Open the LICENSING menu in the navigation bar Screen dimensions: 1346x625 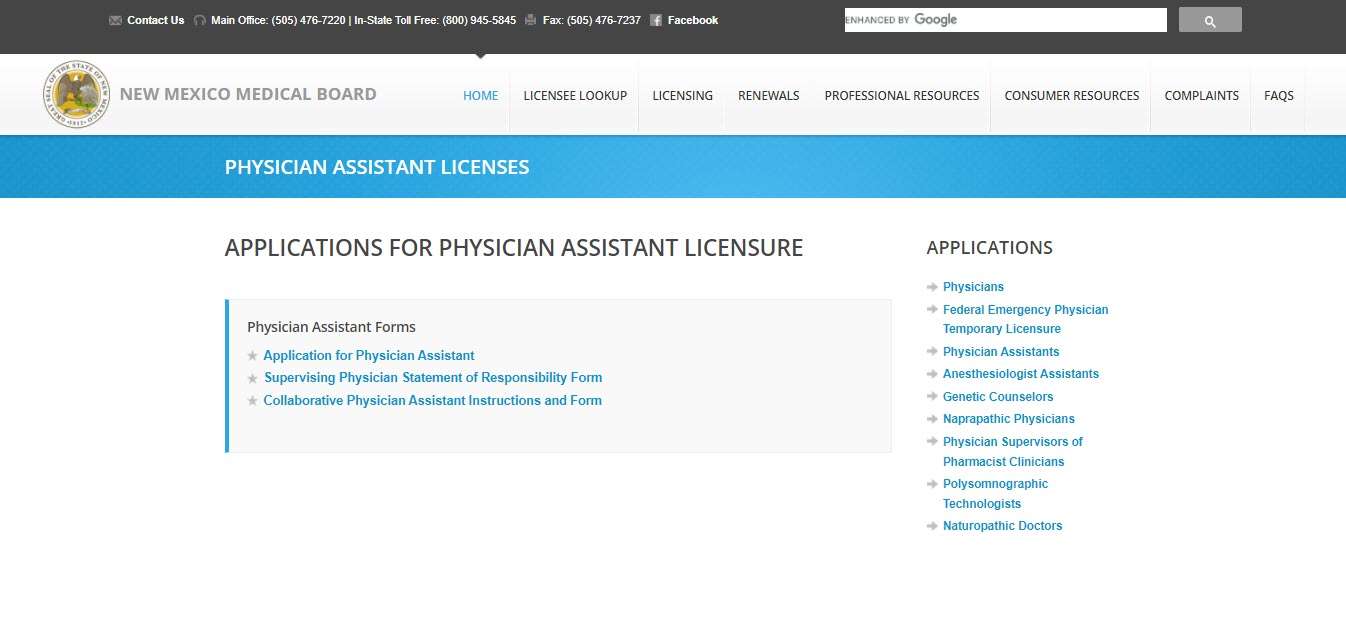(682, 95)
